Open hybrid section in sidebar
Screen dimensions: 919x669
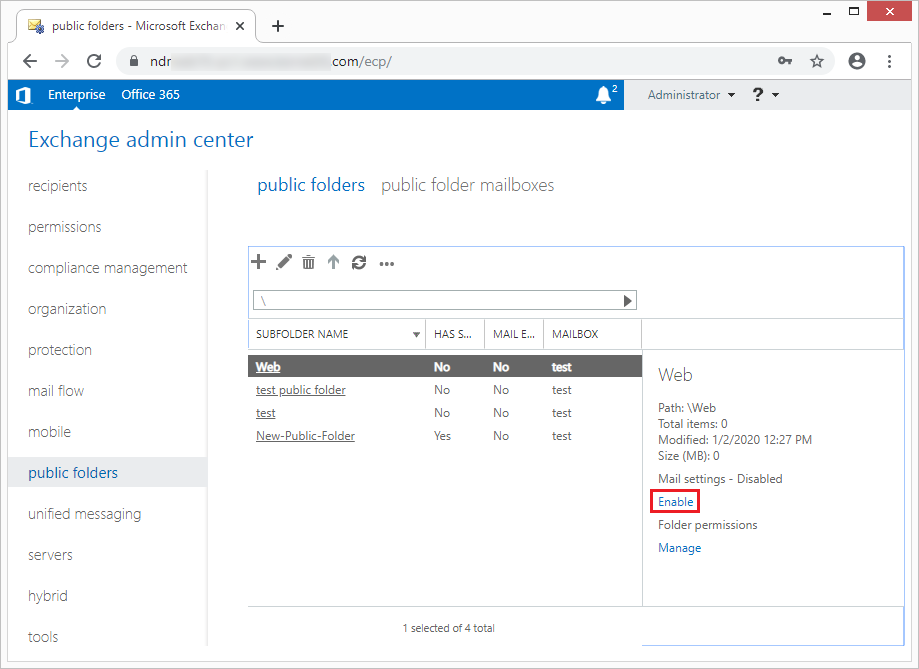pyautogui.click(x=48, y=596)
